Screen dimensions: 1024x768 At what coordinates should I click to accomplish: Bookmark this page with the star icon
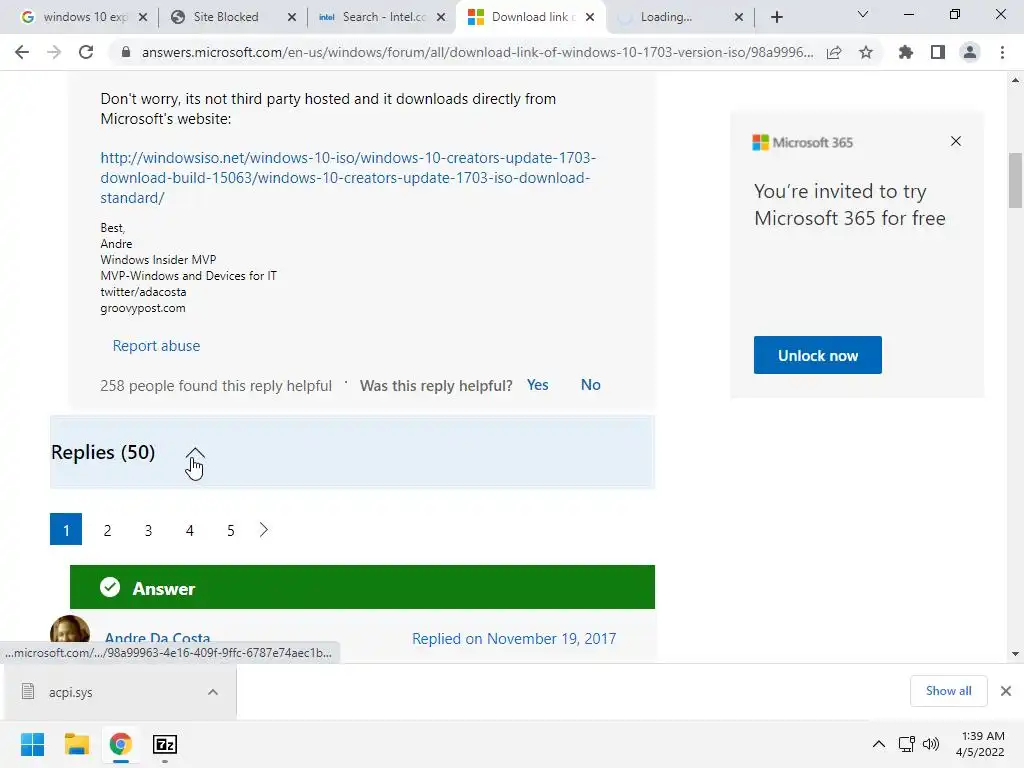click(866, 52)
